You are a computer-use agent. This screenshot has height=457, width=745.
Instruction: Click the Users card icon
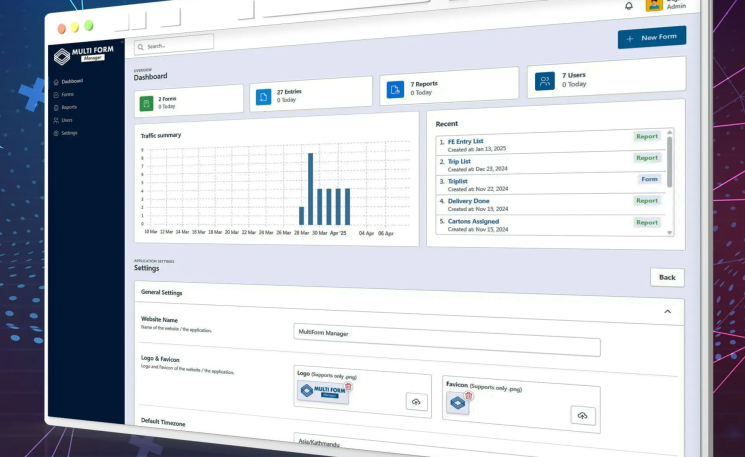pos(545,81)
